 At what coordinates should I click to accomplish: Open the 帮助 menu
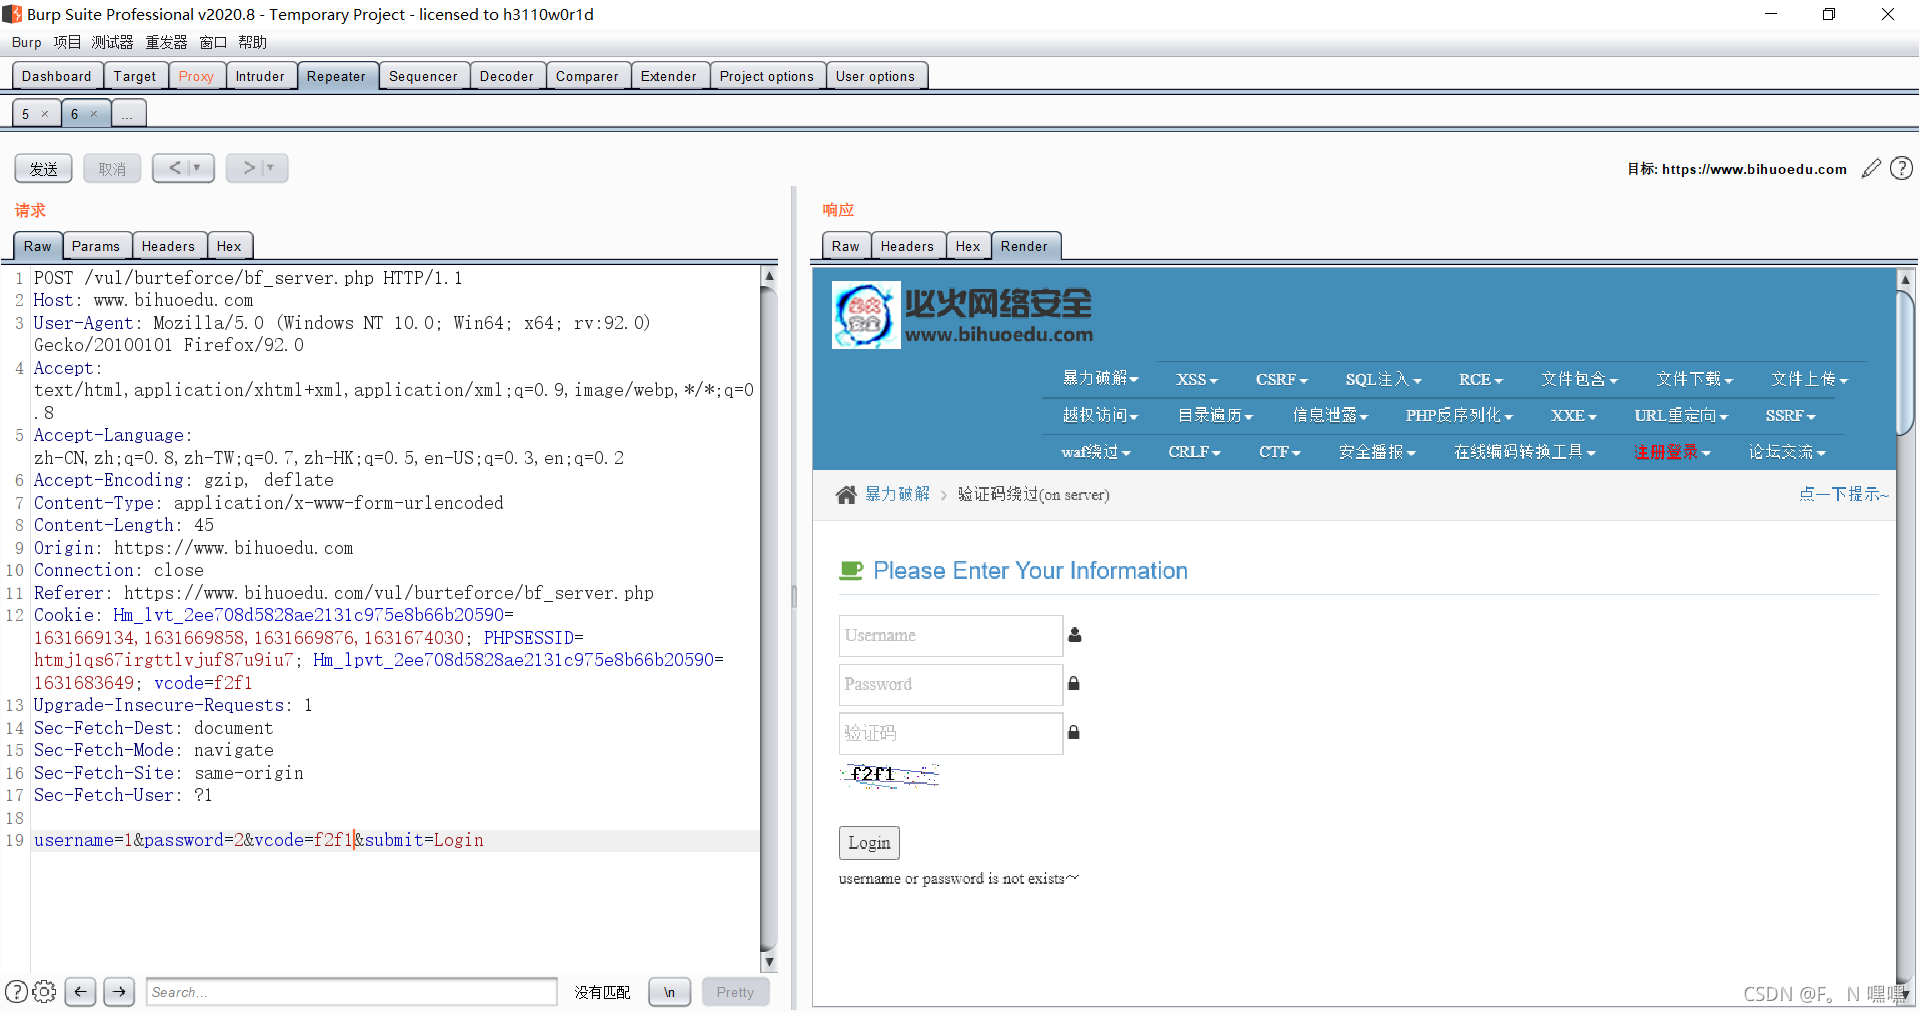coord(252,42)
